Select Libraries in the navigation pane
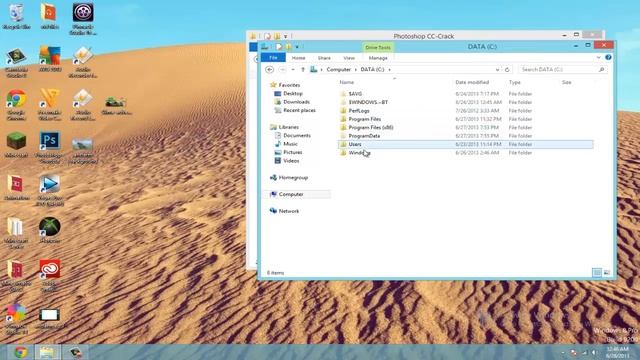 coord(288,127)
